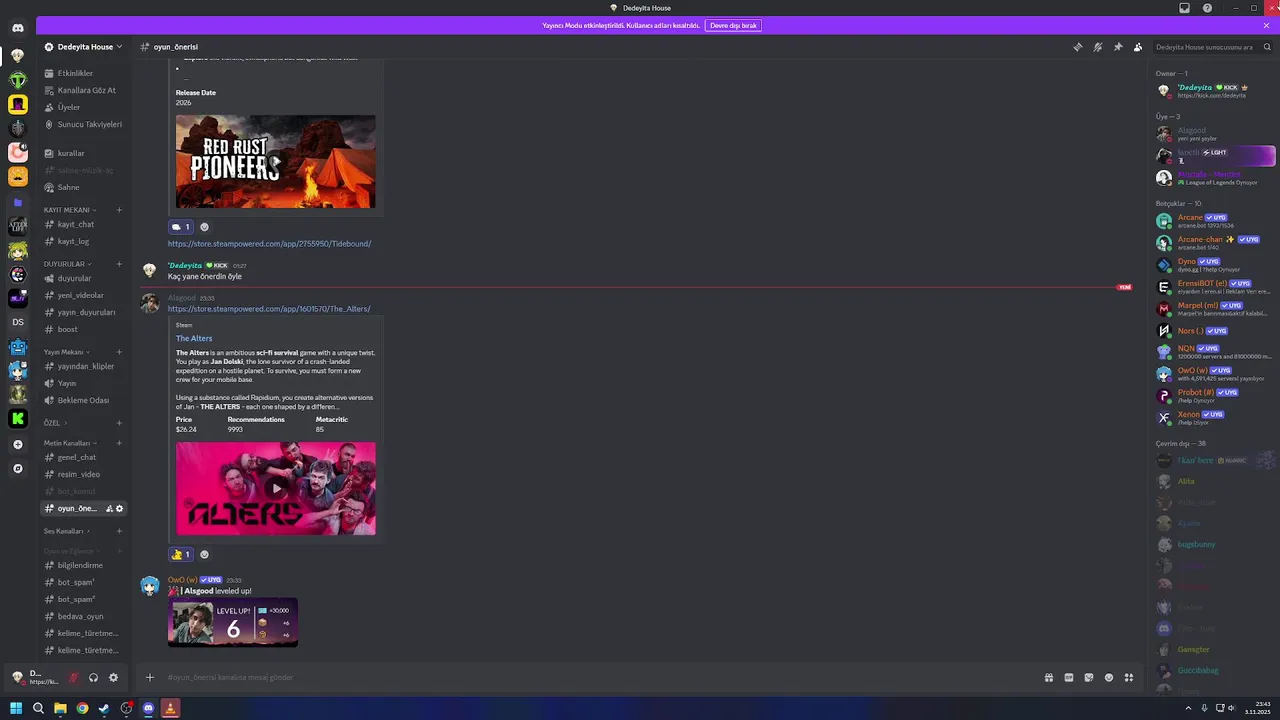Image resolution: width=1280 pixels, height=720 pixels.
Task: Expand the ÖZEL category
Action: point(55,423)
